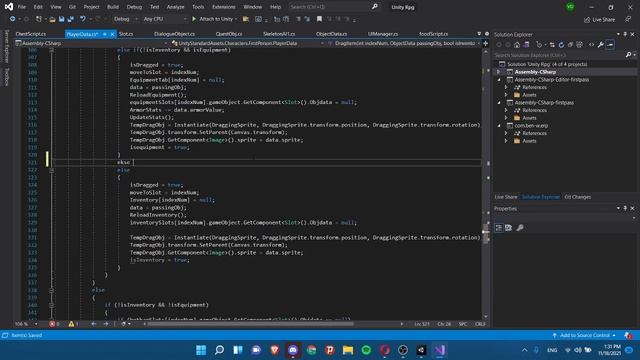Viewport: 640px width, 360px height.
Task: Toggle the bookmark icon in the toolbar
Action: coord(319,19)
